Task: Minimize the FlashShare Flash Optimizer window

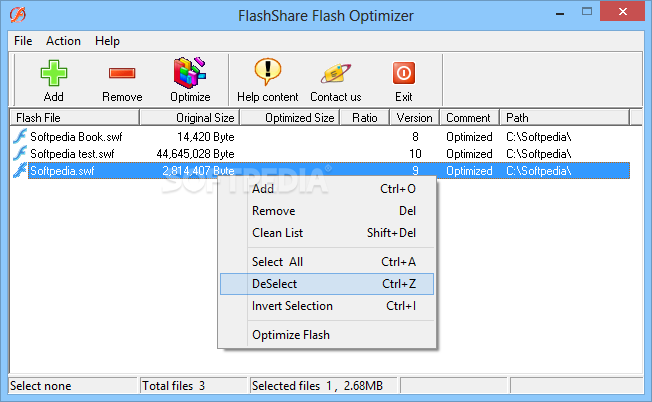Action: tap(560, 12)
